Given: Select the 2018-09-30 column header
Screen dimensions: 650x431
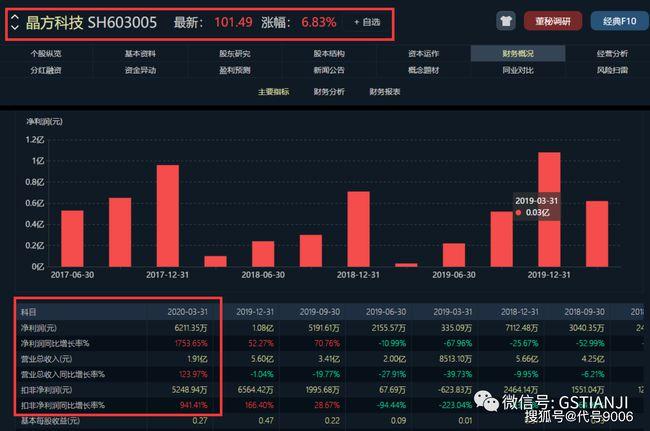Looking at the screenshot, I should (585, 312).
